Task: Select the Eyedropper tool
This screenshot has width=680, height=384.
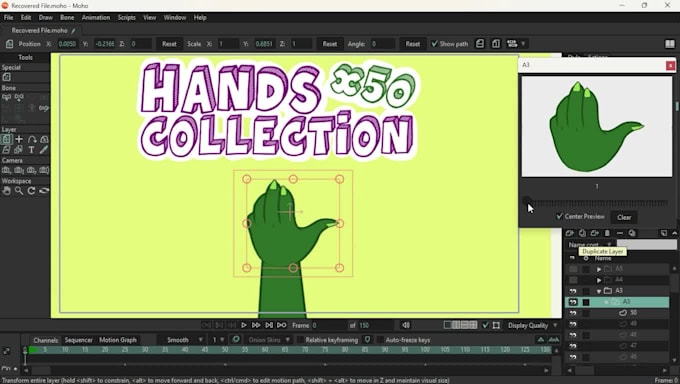Action: point(44,150)
